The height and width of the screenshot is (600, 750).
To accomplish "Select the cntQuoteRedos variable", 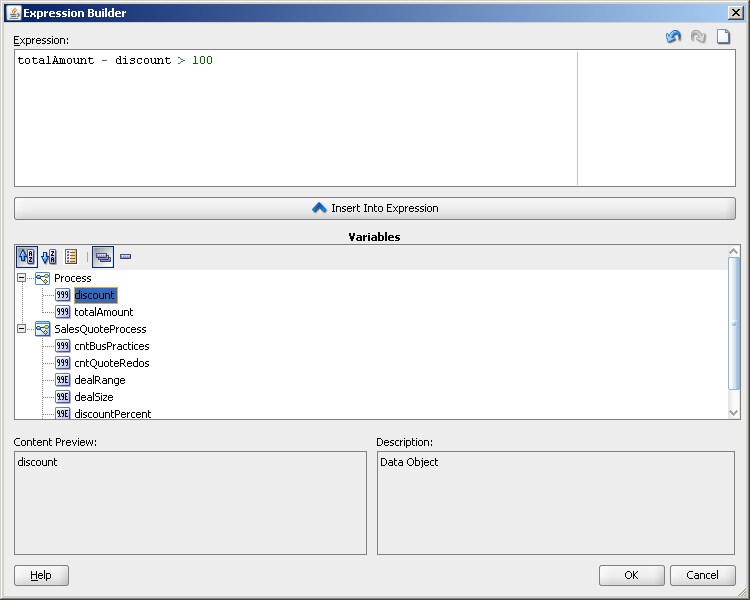I will pos(112,363).
